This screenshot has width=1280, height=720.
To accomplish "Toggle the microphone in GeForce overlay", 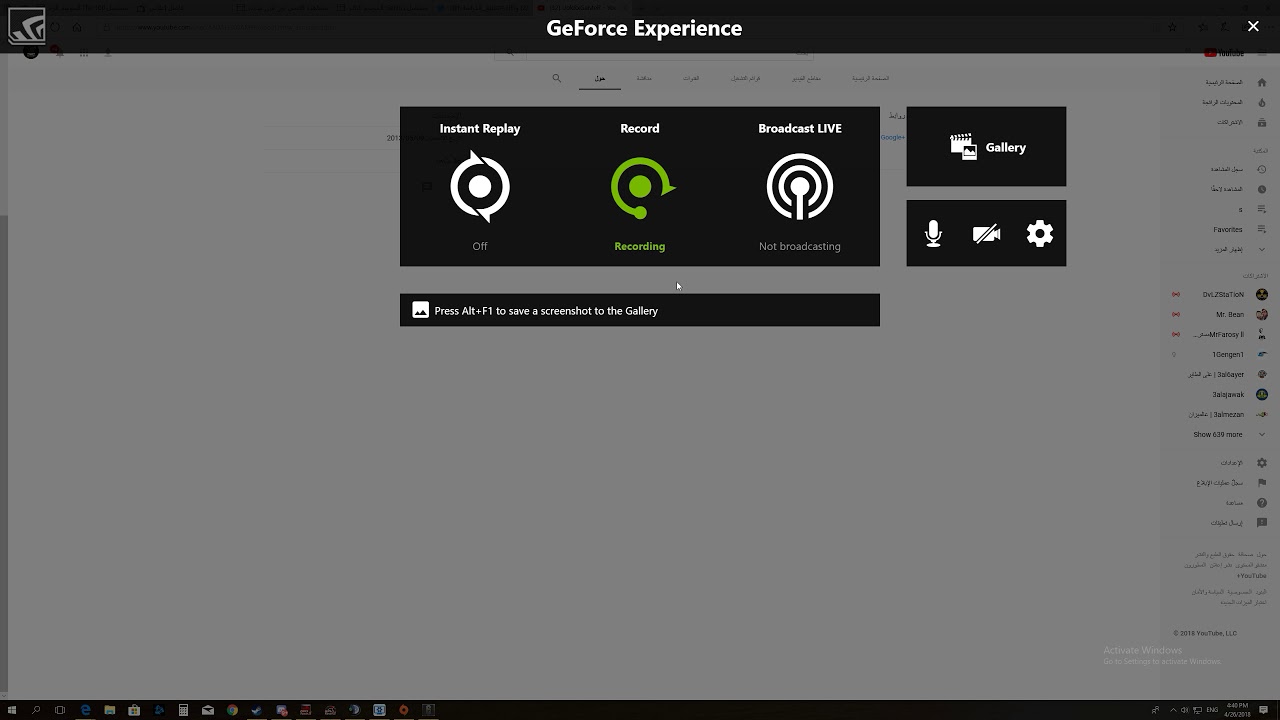I will click(x=933, y=233).
